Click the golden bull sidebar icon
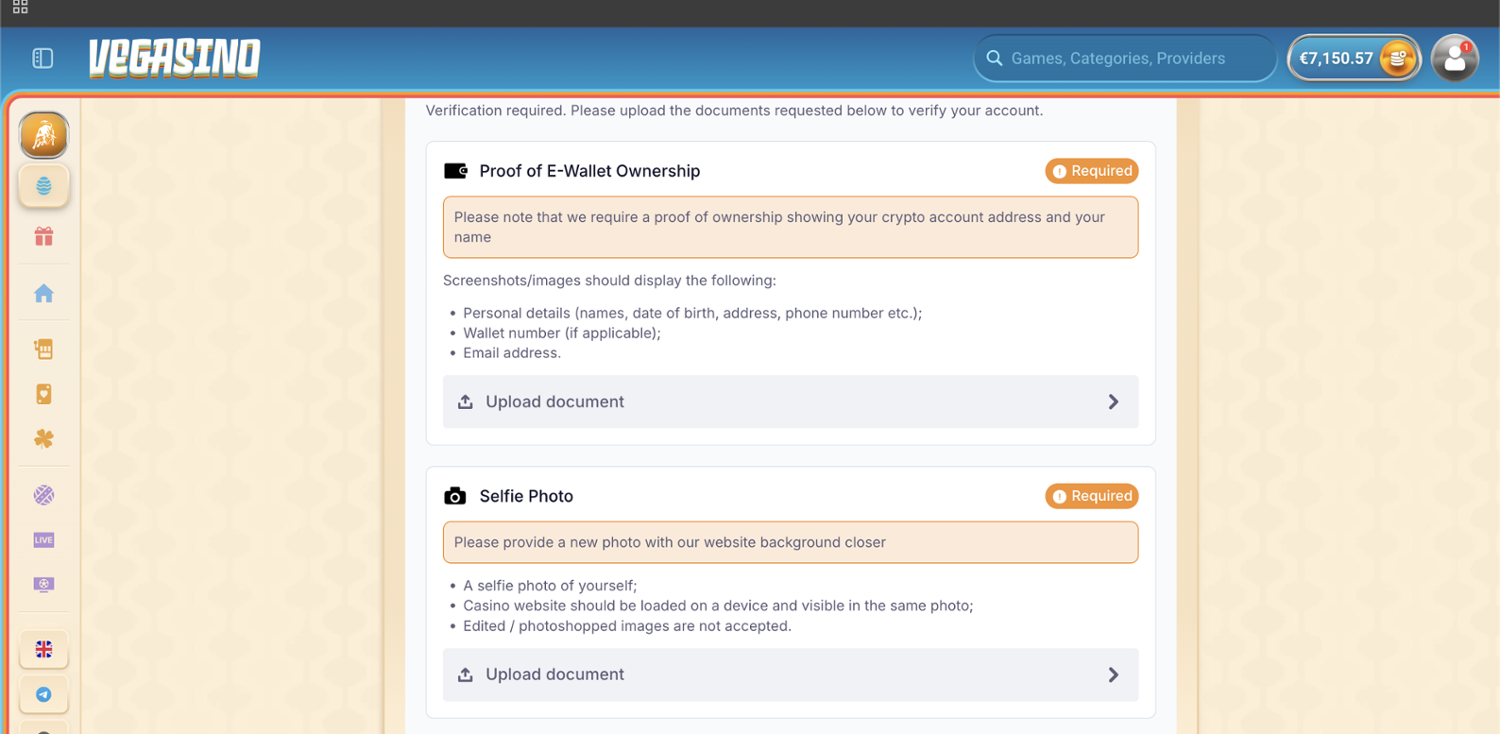This screenshot has width=1500, height=734. tap(44, 136)
